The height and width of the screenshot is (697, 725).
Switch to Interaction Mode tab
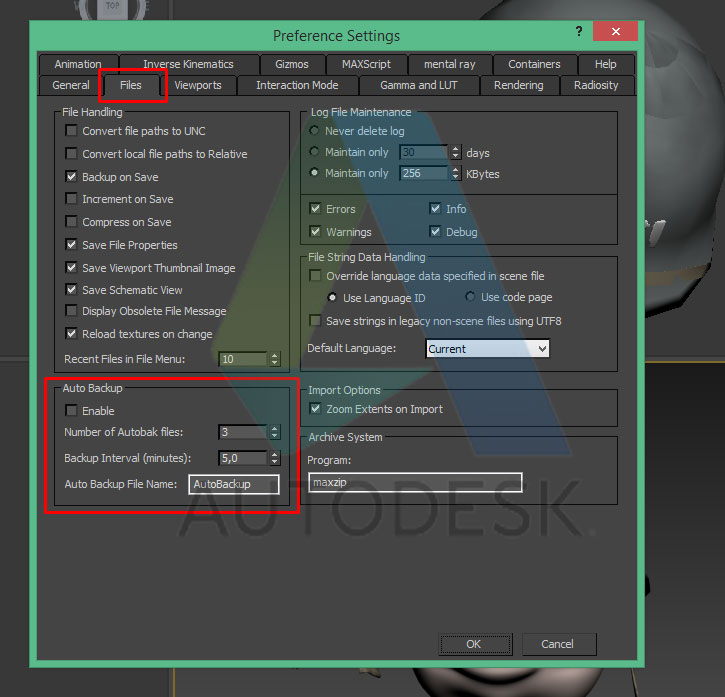tap(297, 85)
